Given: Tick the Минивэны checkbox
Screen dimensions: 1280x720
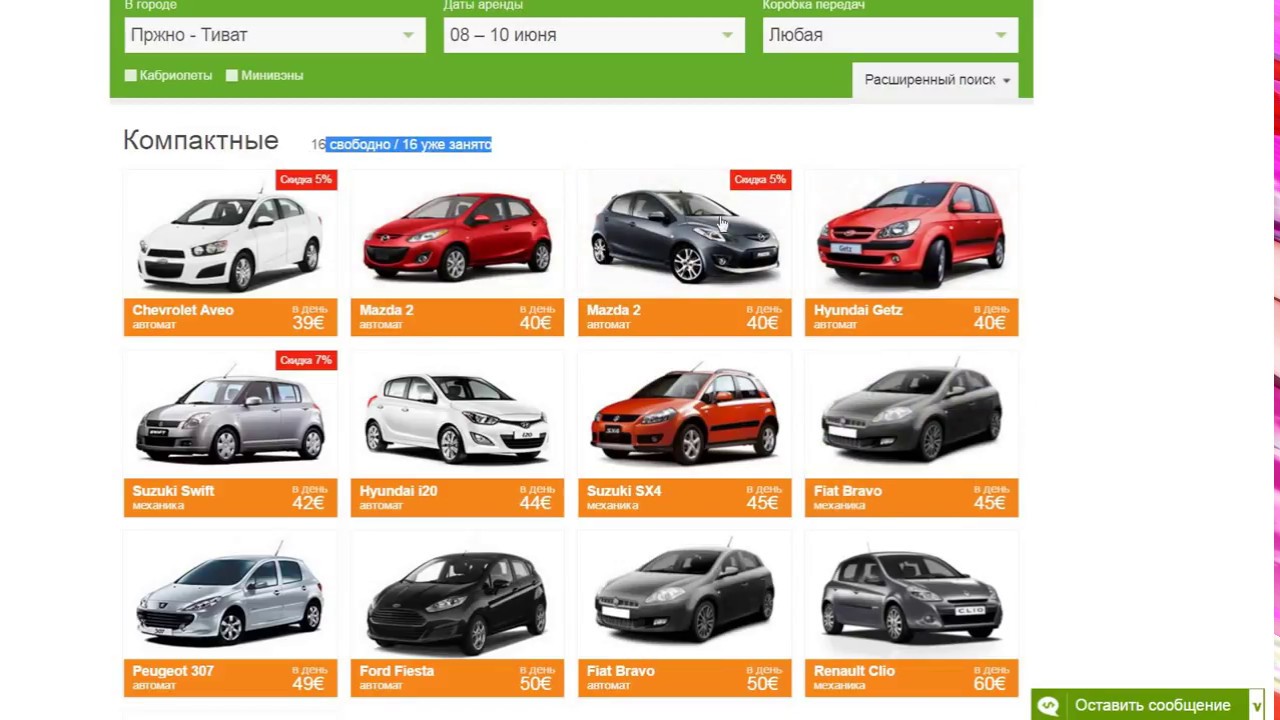Looking at the screenshot, I should [232, 75].
